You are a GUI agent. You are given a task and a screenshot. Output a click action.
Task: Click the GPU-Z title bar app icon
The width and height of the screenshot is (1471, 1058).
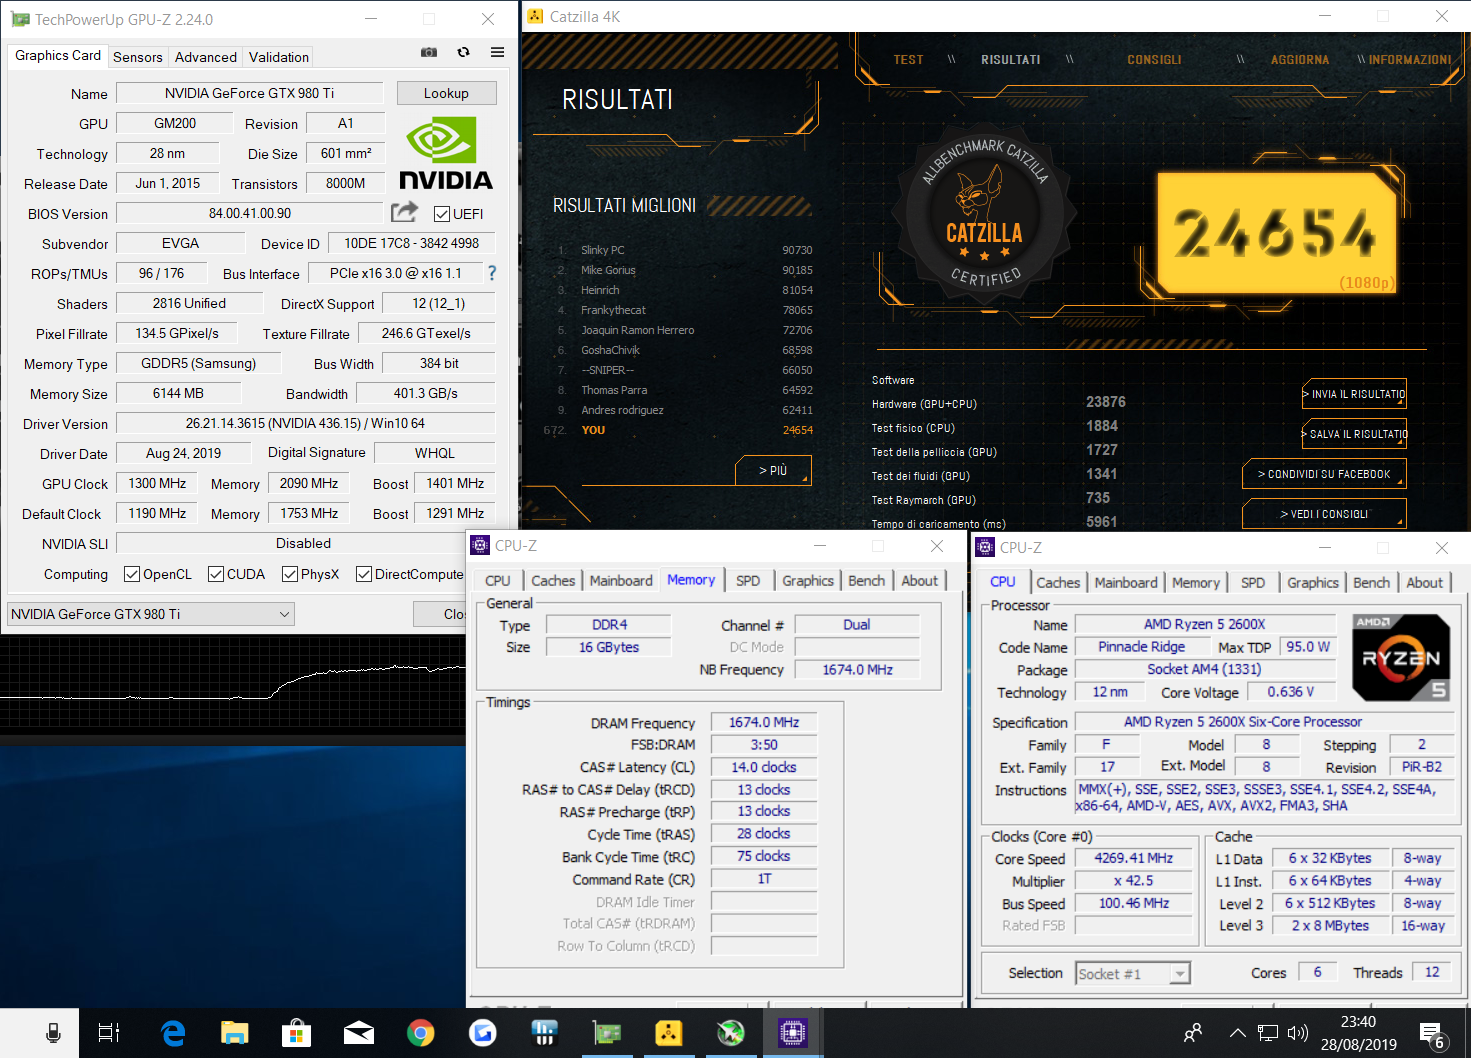click(x=20, y=19)
